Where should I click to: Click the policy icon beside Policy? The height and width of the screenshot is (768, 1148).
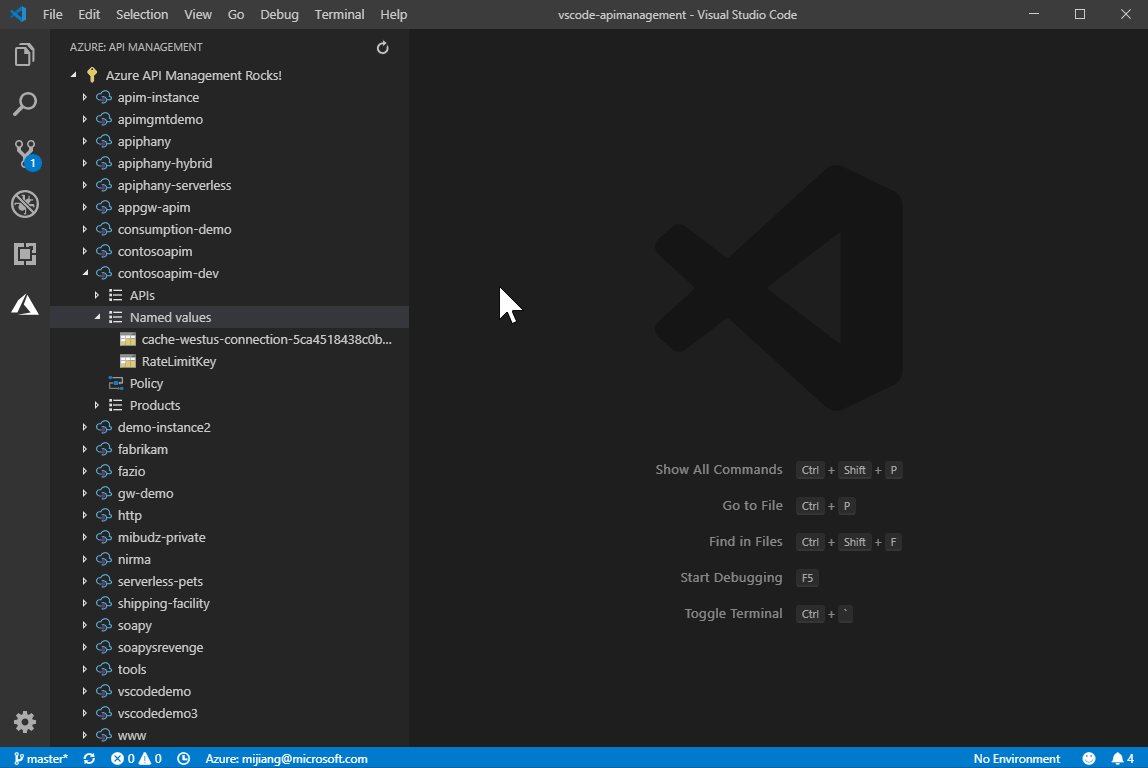point(116,383)
